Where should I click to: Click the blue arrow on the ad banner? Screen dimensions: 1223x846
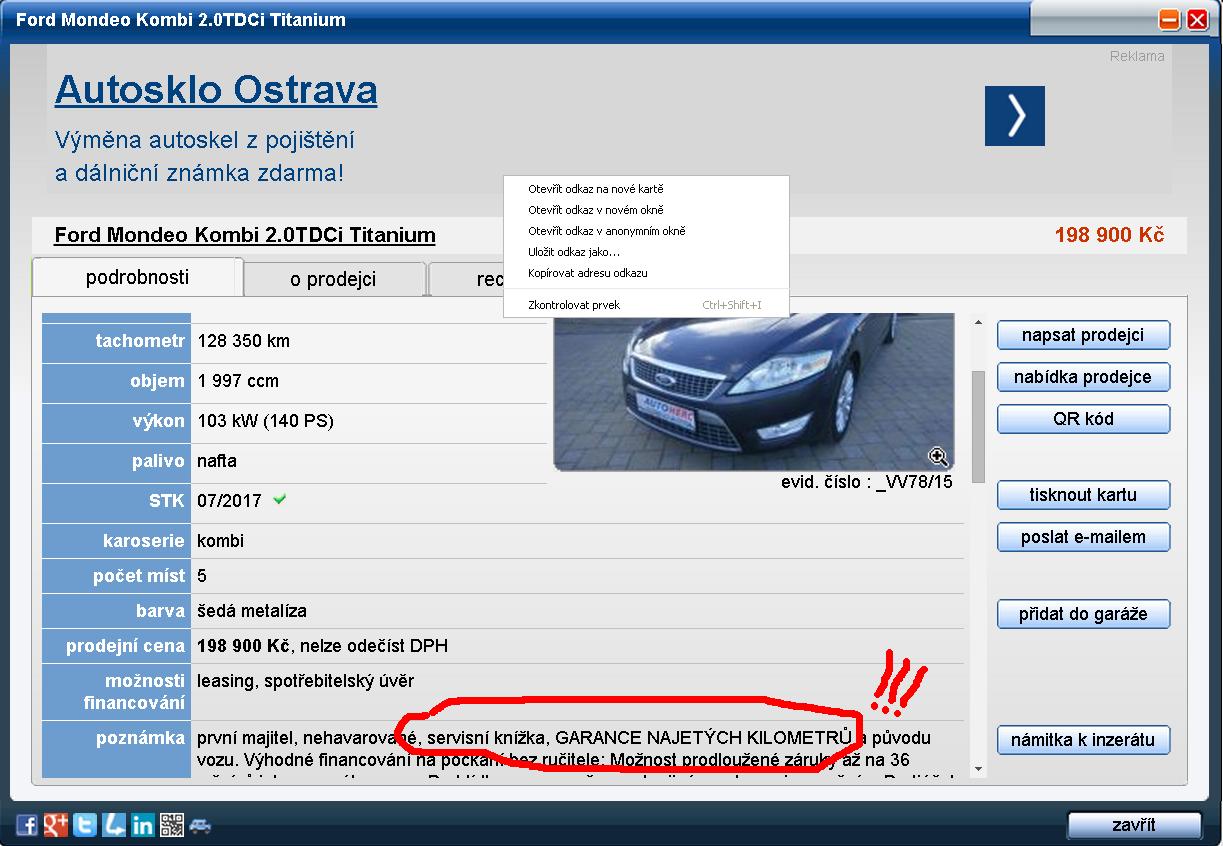click(x=1014, y=116)
